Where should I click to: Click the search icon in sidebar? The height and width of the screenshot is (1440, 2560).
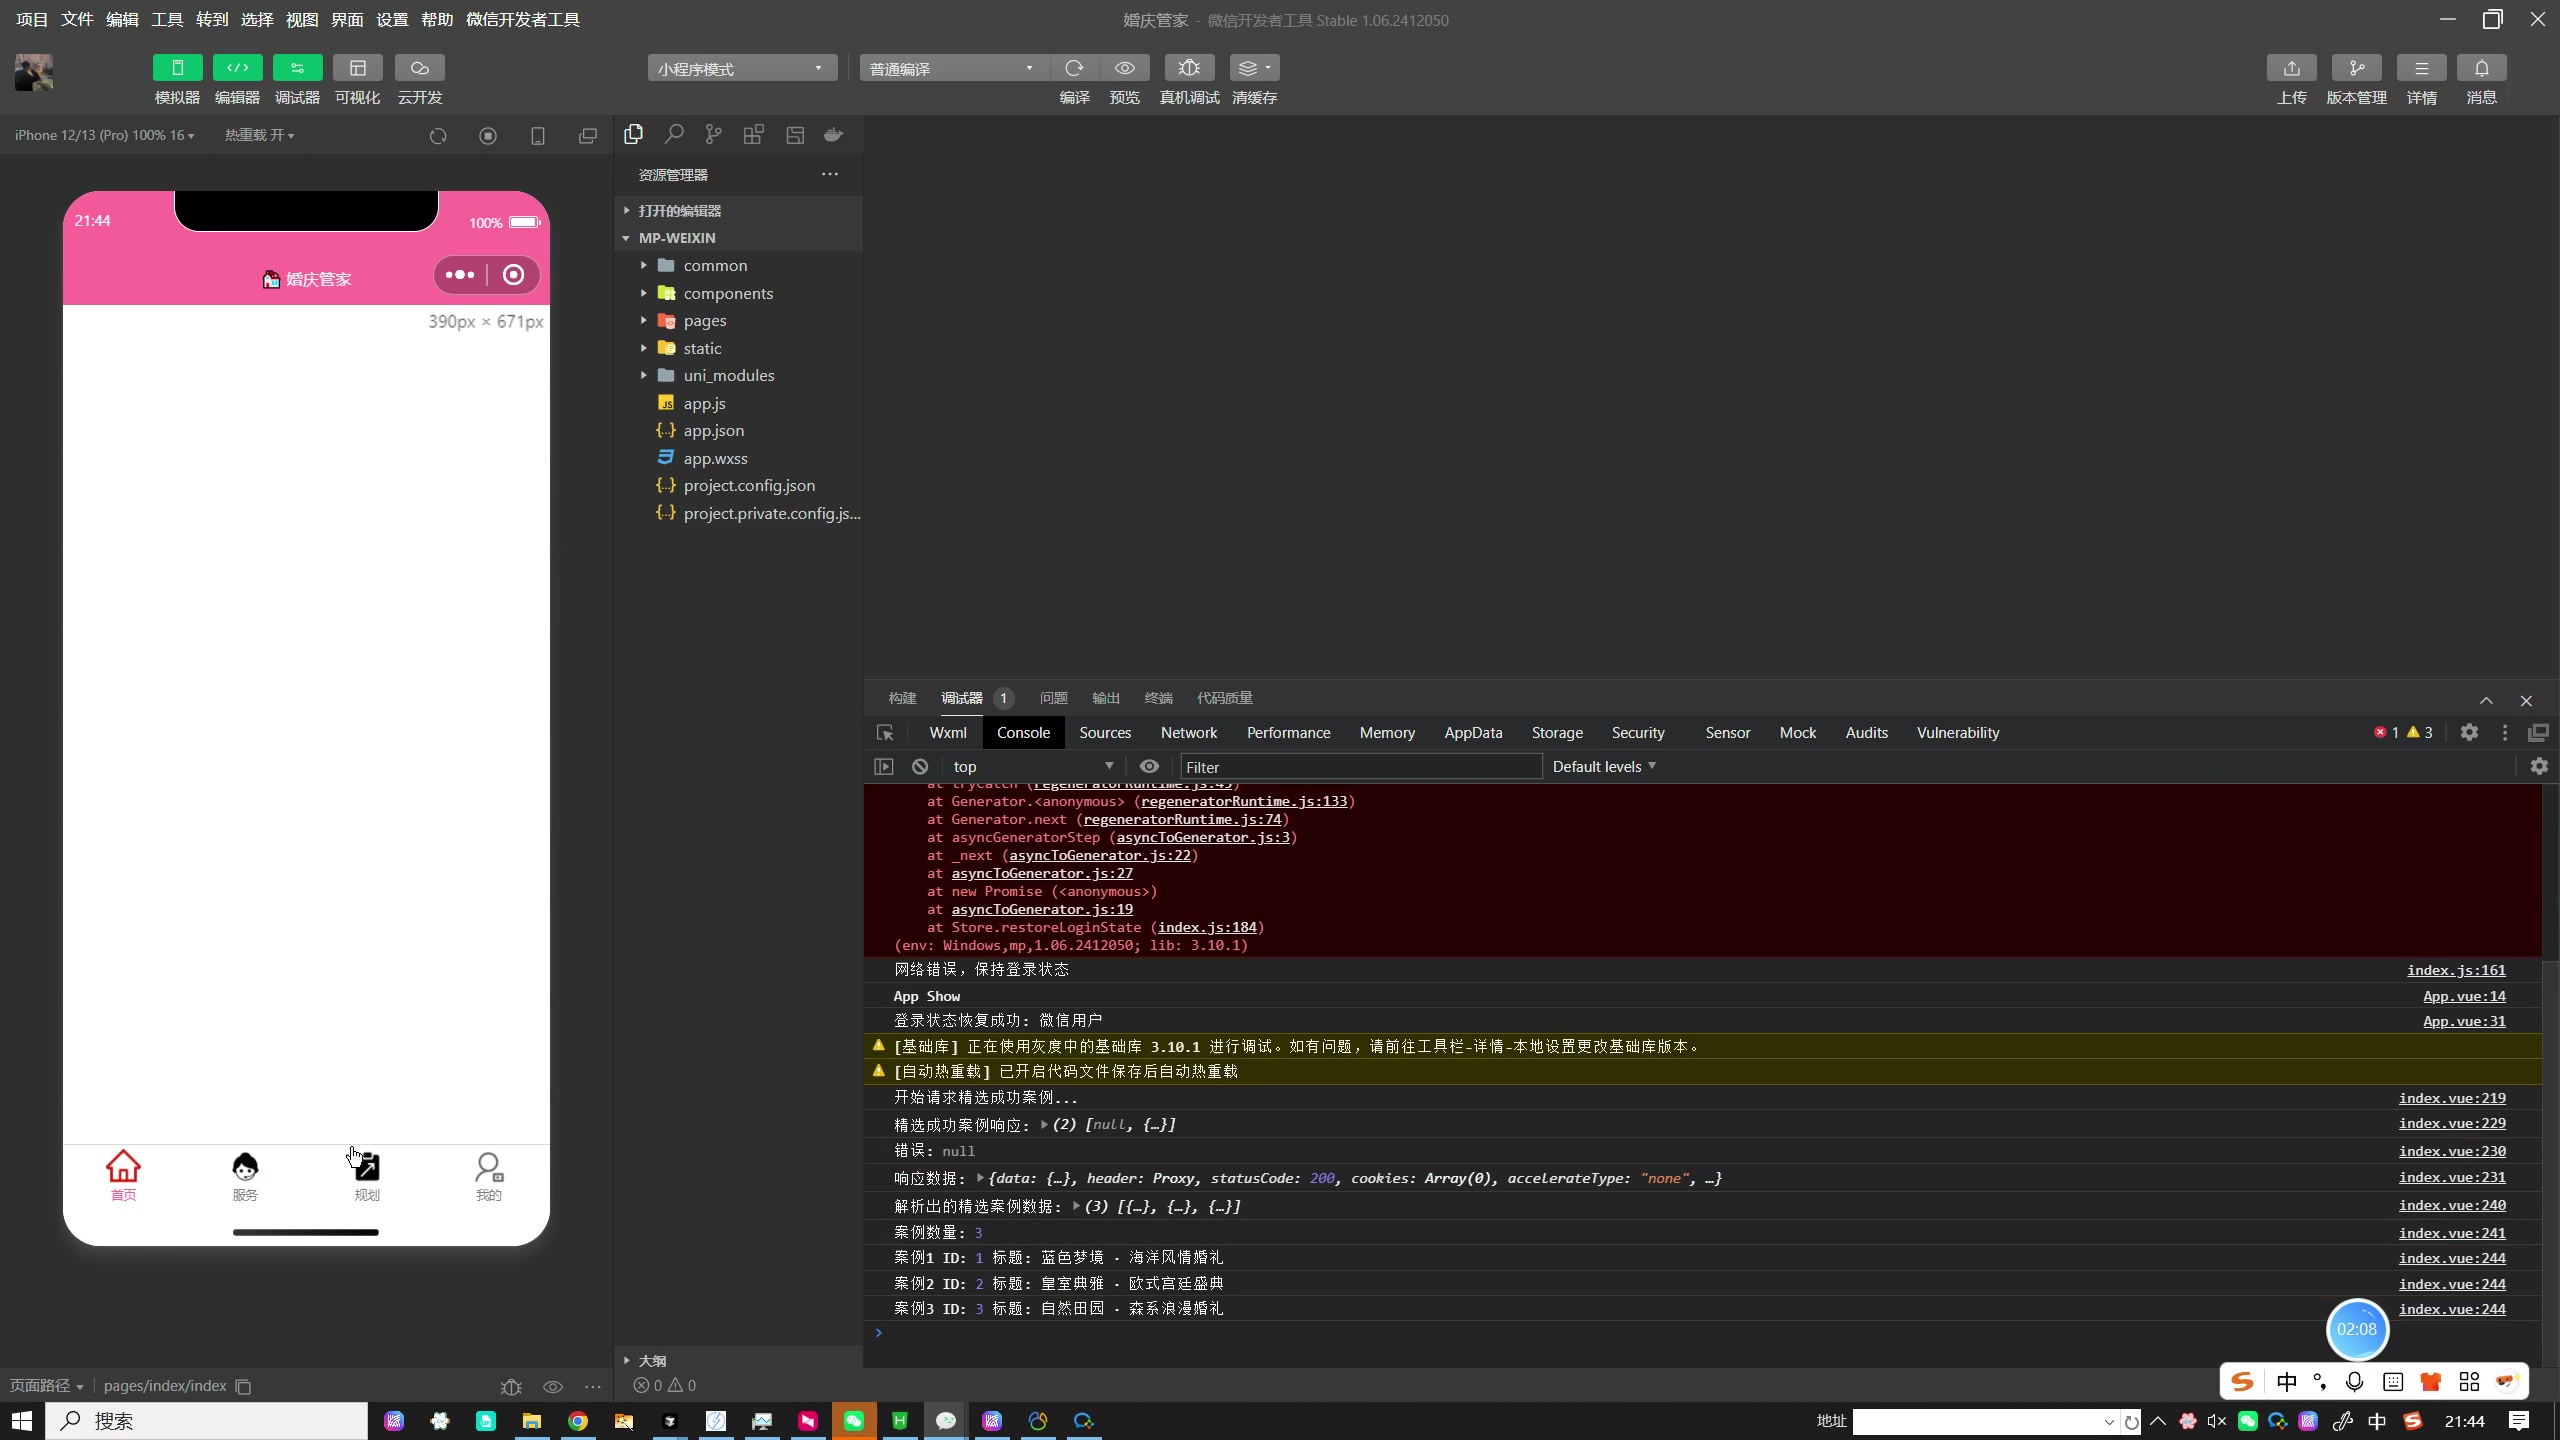click(x=674, y=134)
